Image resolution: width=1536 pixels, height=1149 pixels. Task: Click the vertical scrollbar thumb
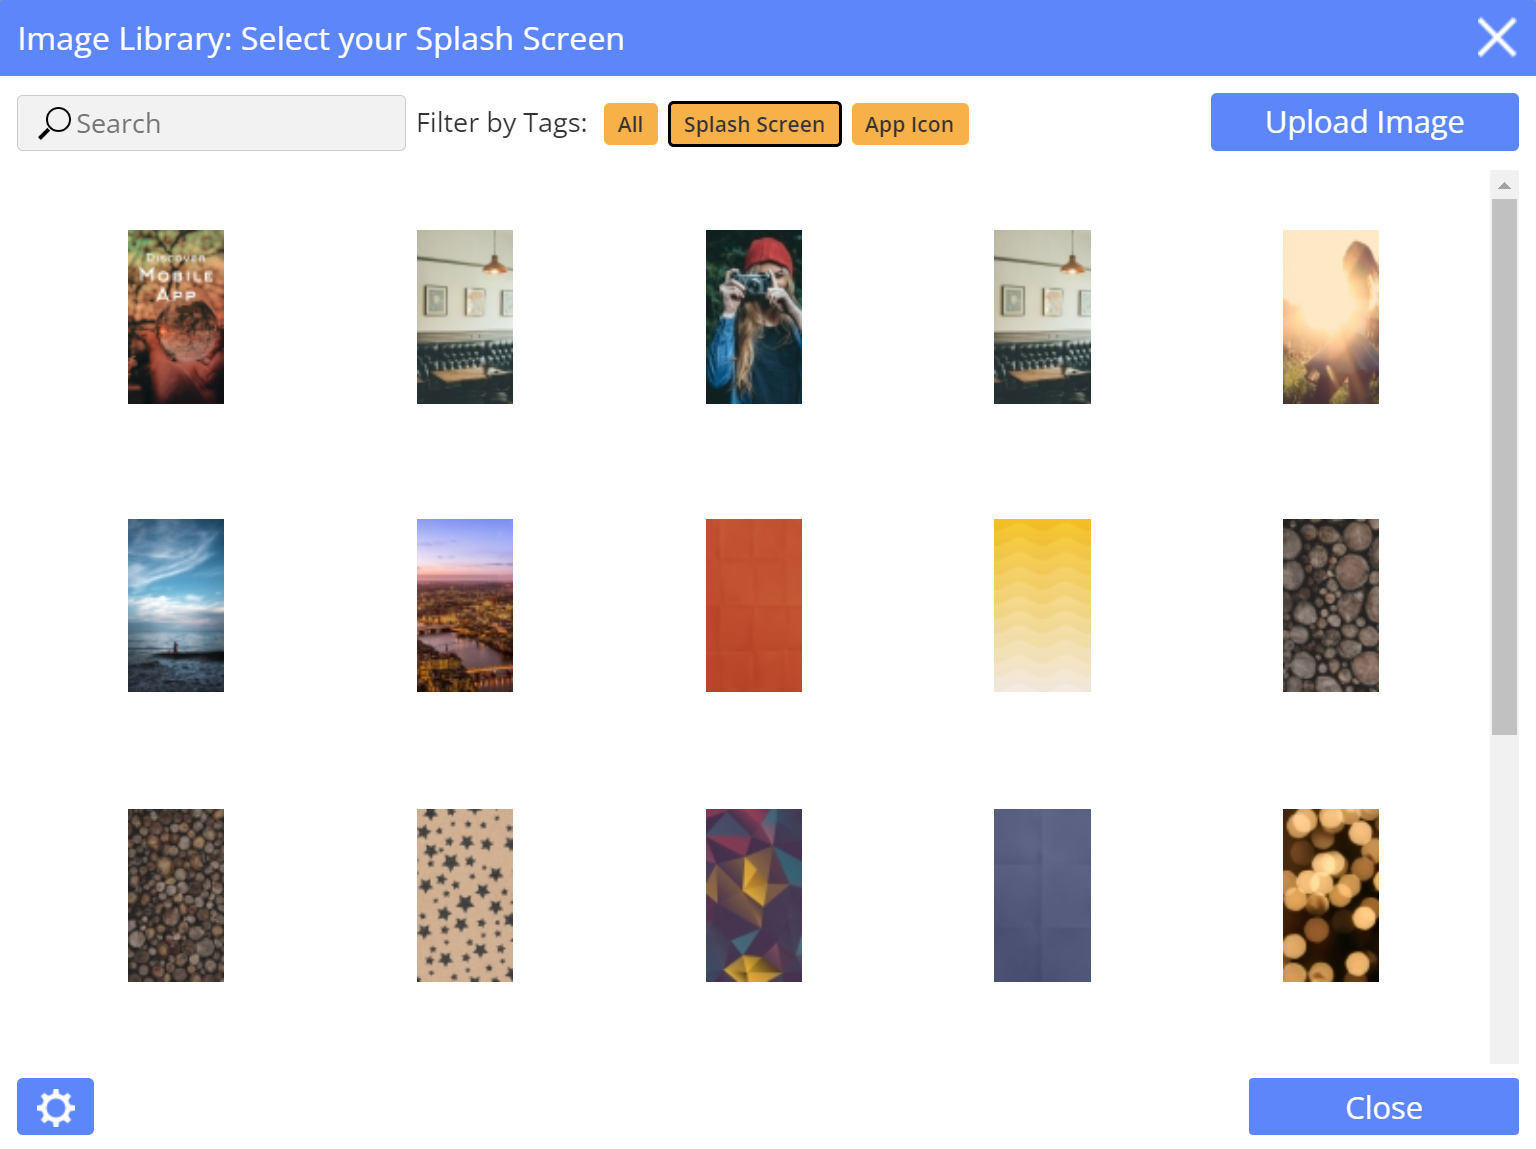point(1504,466)
